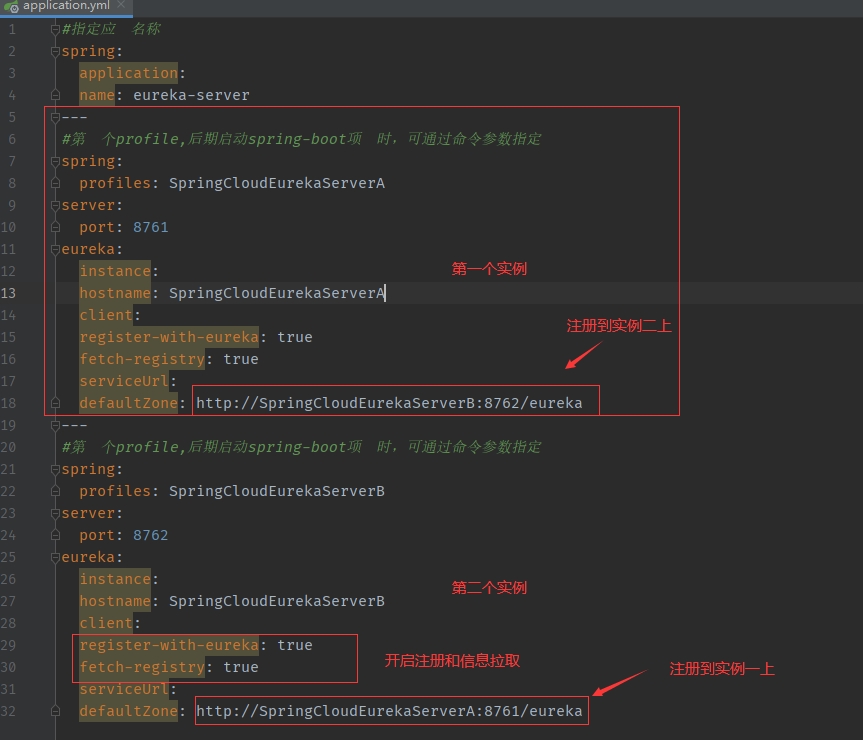Screen dimensions: 863x740
Task: Close the application.yml tab
Action: tap(121, 5)
